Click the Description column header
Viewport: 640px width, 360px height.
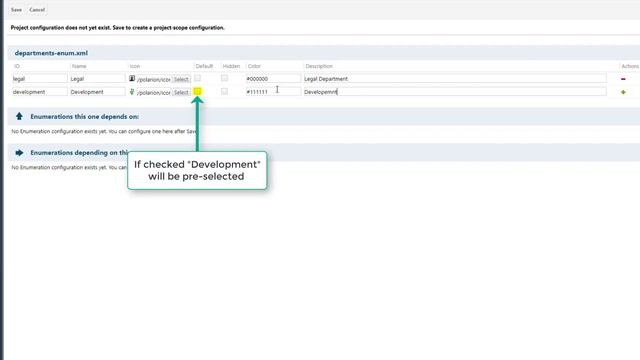319,66
